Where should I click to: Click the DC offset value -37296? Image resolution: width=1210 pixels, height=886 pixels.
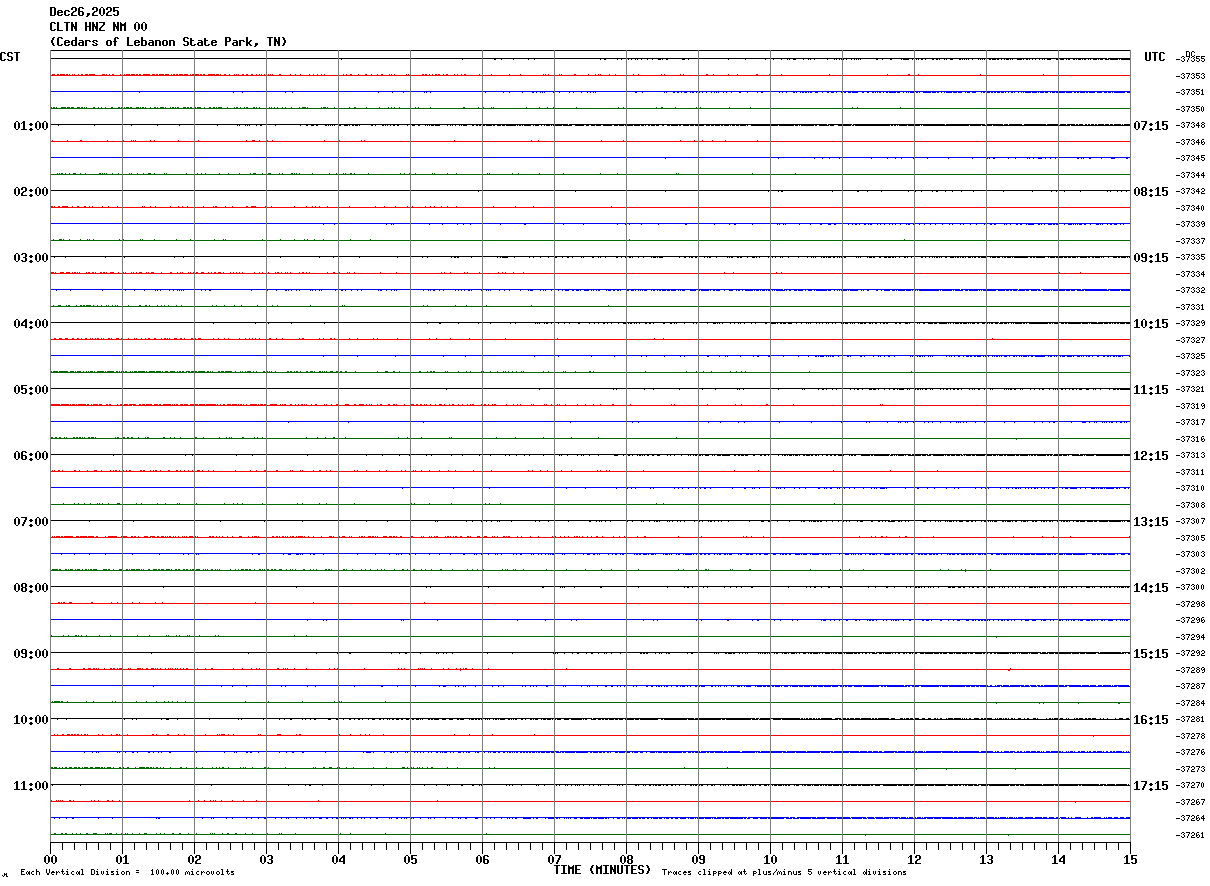[1190, 620]
